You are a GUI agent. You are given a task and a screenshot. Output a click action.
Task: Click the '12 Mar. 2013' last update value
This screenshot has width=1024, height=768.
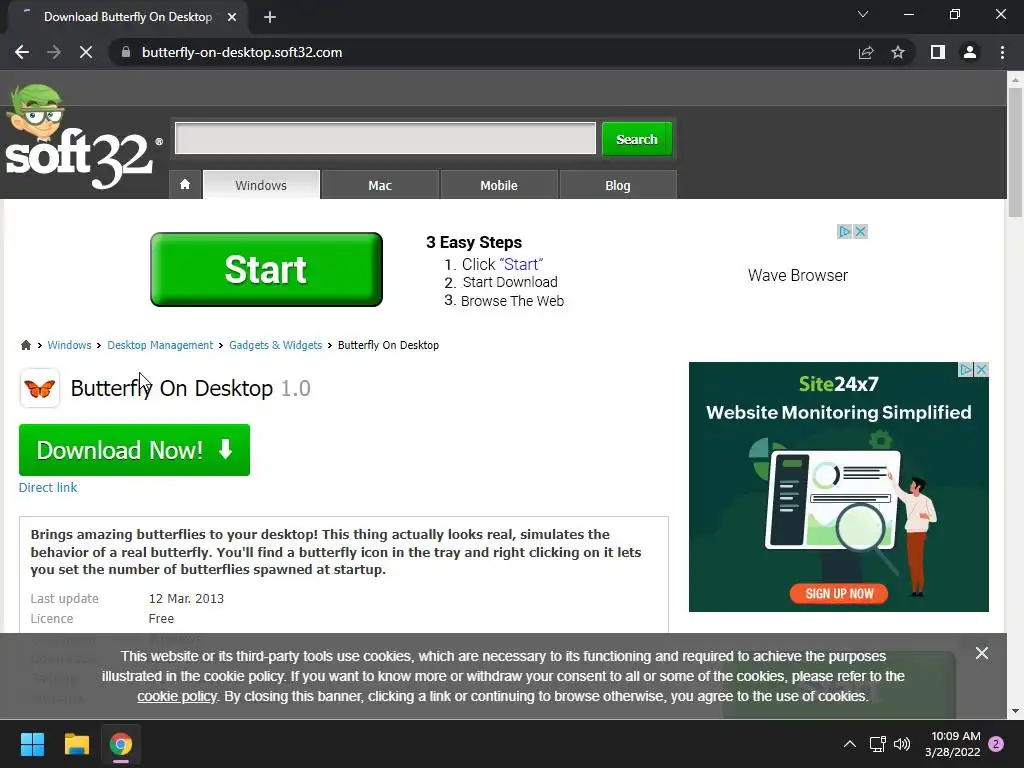point(186,598)
